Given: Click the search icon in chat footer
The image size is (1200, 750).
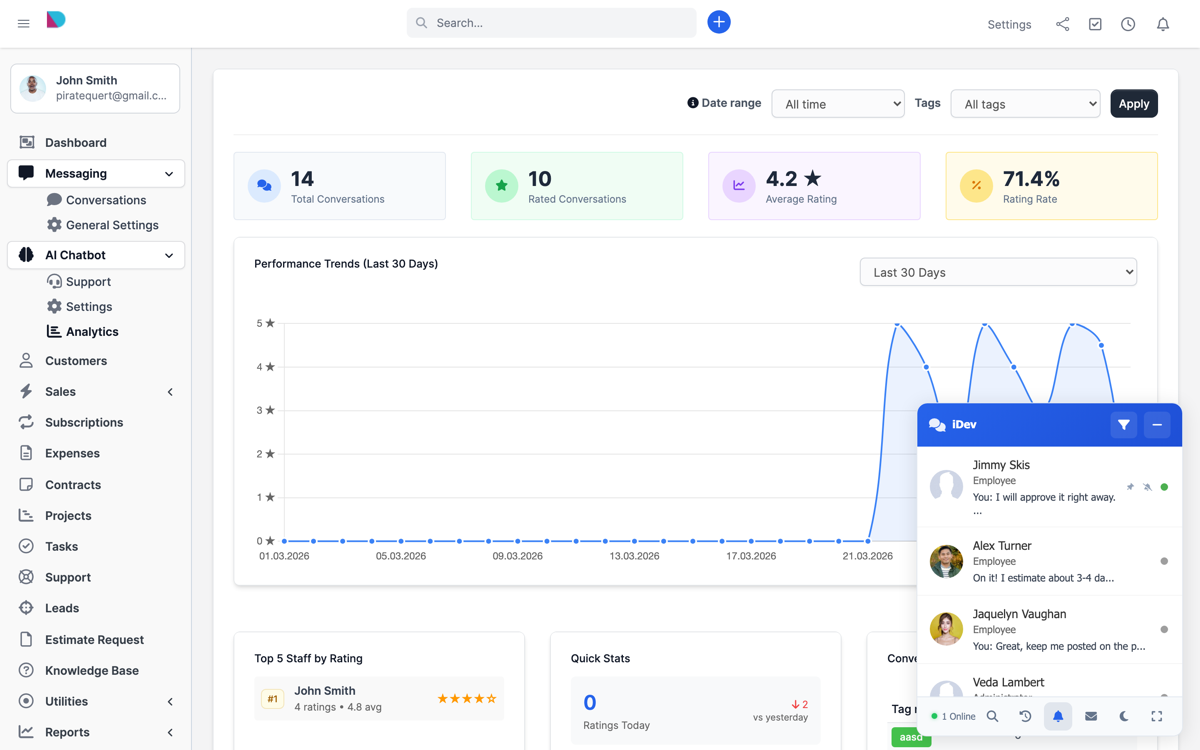Looking at the screenshot, I should (992, 716).
